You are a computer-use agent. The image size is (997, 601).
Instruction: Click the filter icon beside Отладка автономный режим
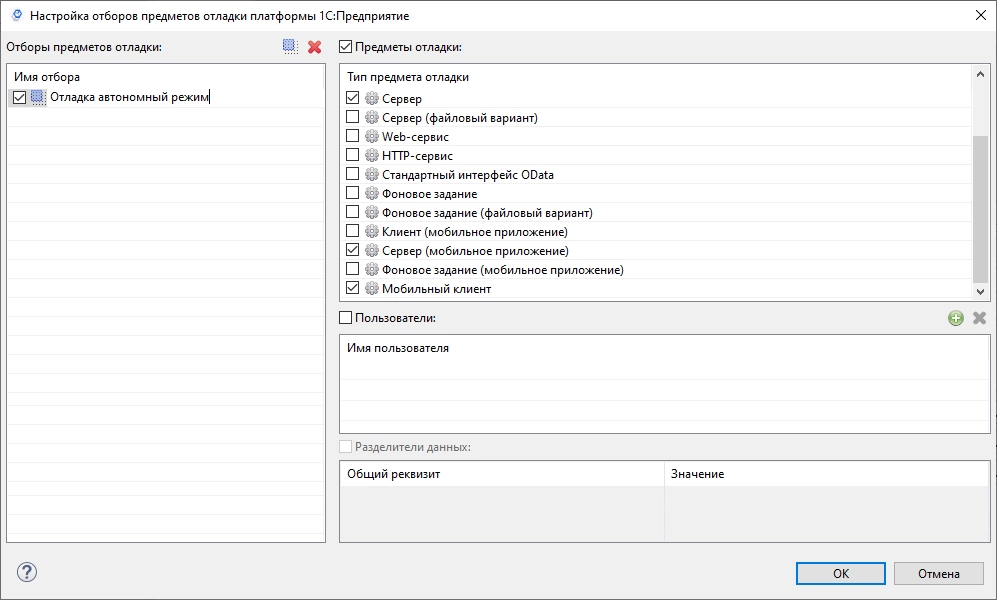(38, 97)
